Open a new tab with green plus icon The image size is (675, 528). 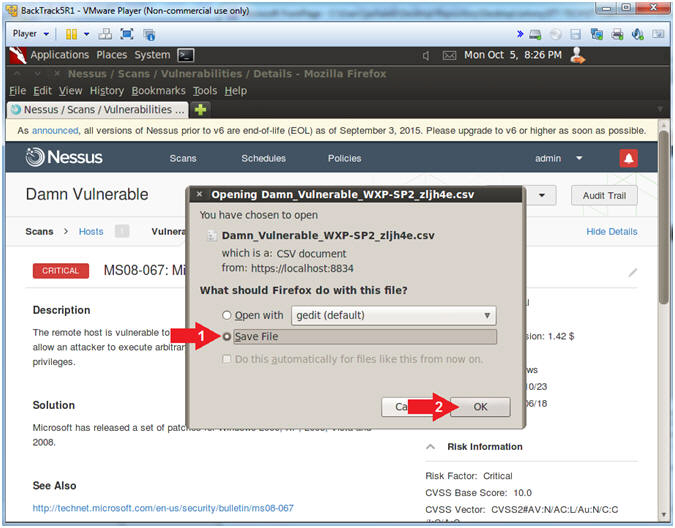pos(200,110)
